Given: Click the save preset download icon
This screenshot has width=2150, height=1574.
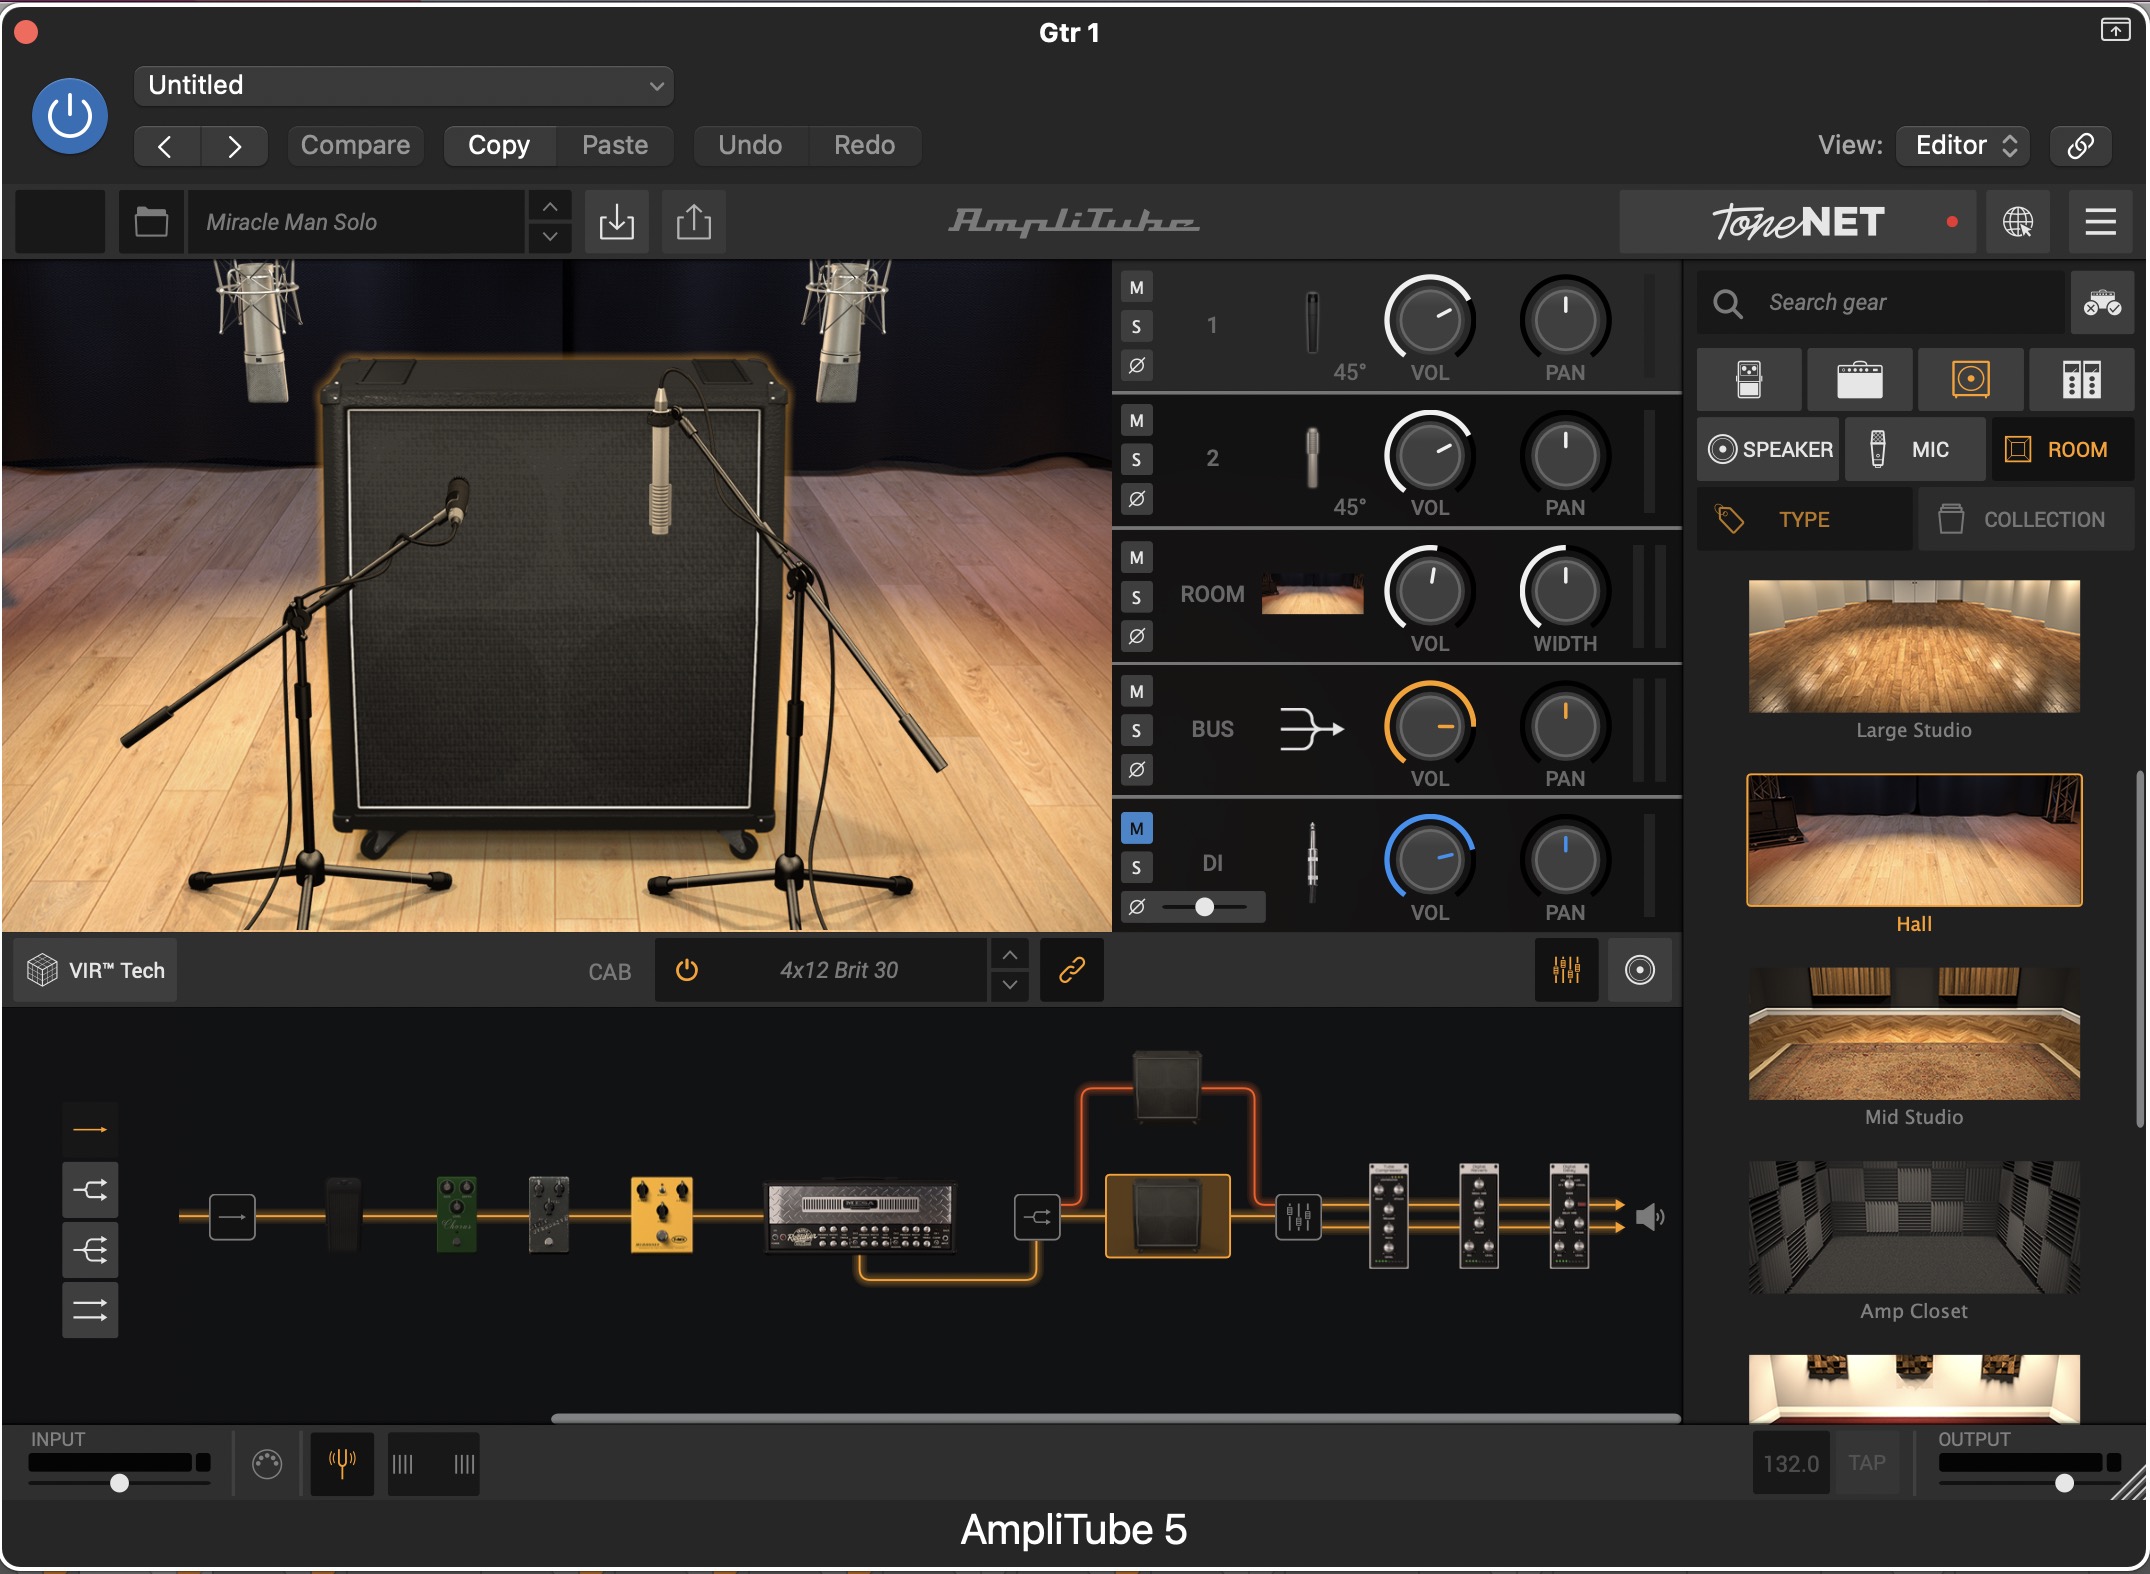Looking at the screenshot, I should pyautogui.click(x=617, y=221).
